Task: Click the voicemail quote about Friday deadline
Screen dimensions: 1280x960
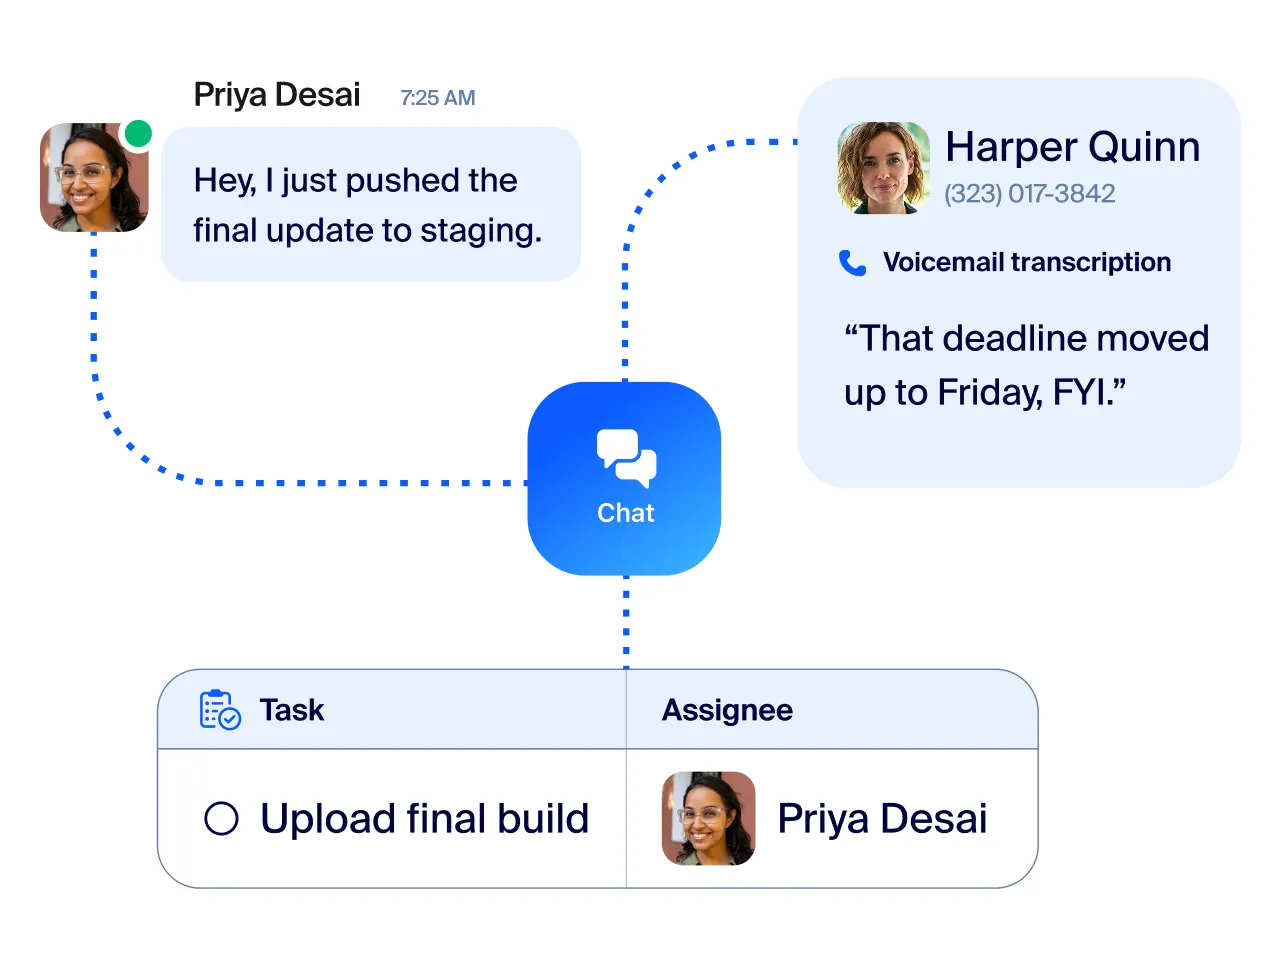Action: tap(1026, 365)
